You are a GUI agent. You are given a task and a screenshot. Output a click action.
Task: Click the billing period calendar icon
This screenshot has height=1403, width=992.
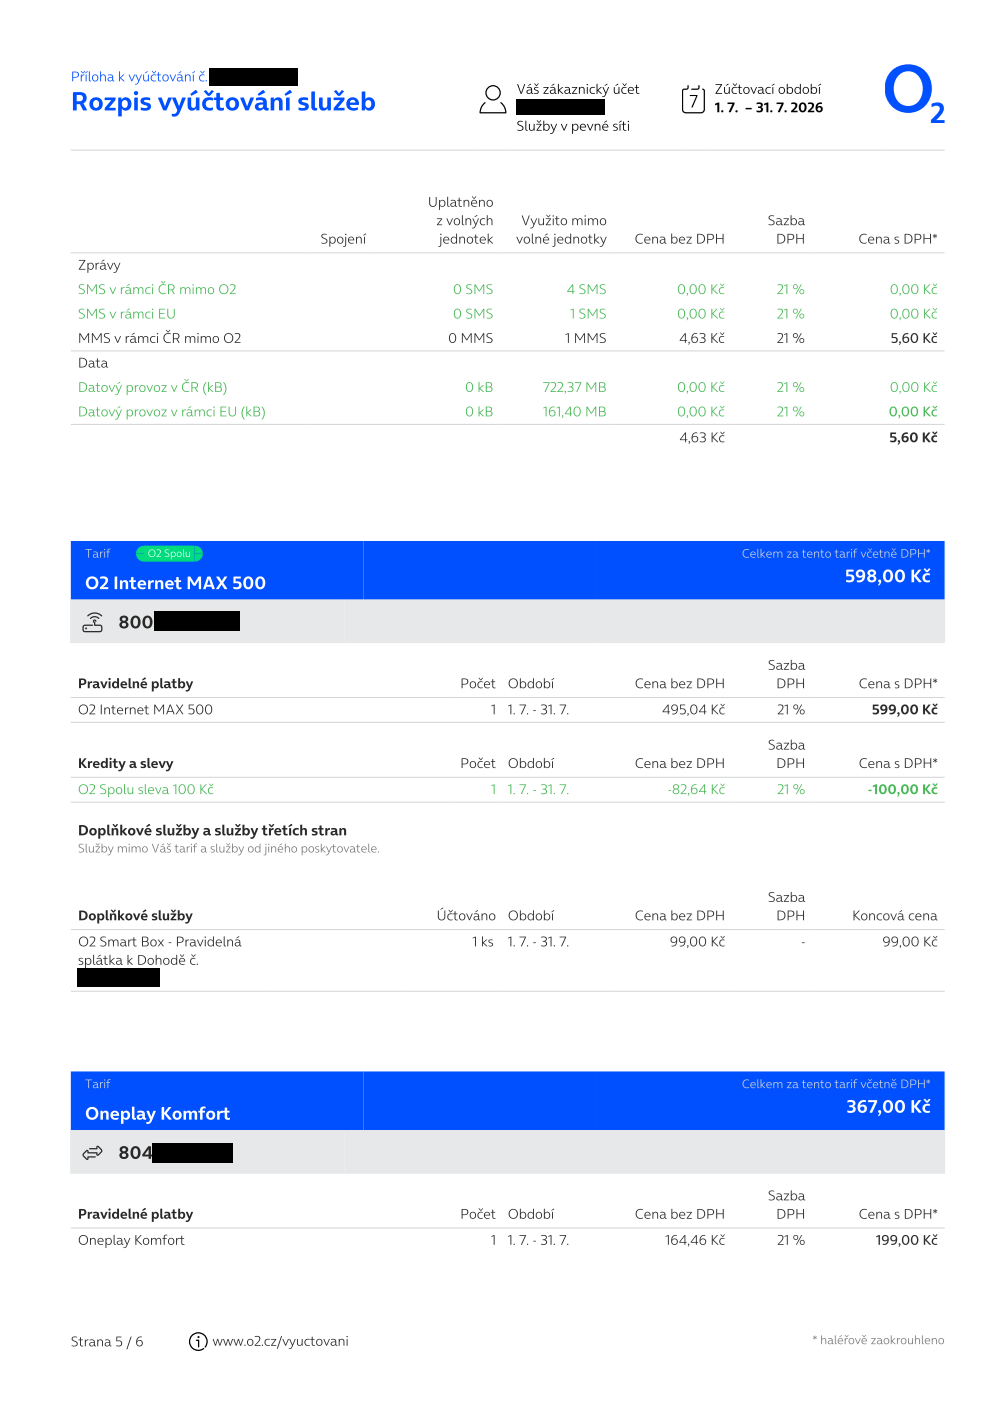(693, 99)
